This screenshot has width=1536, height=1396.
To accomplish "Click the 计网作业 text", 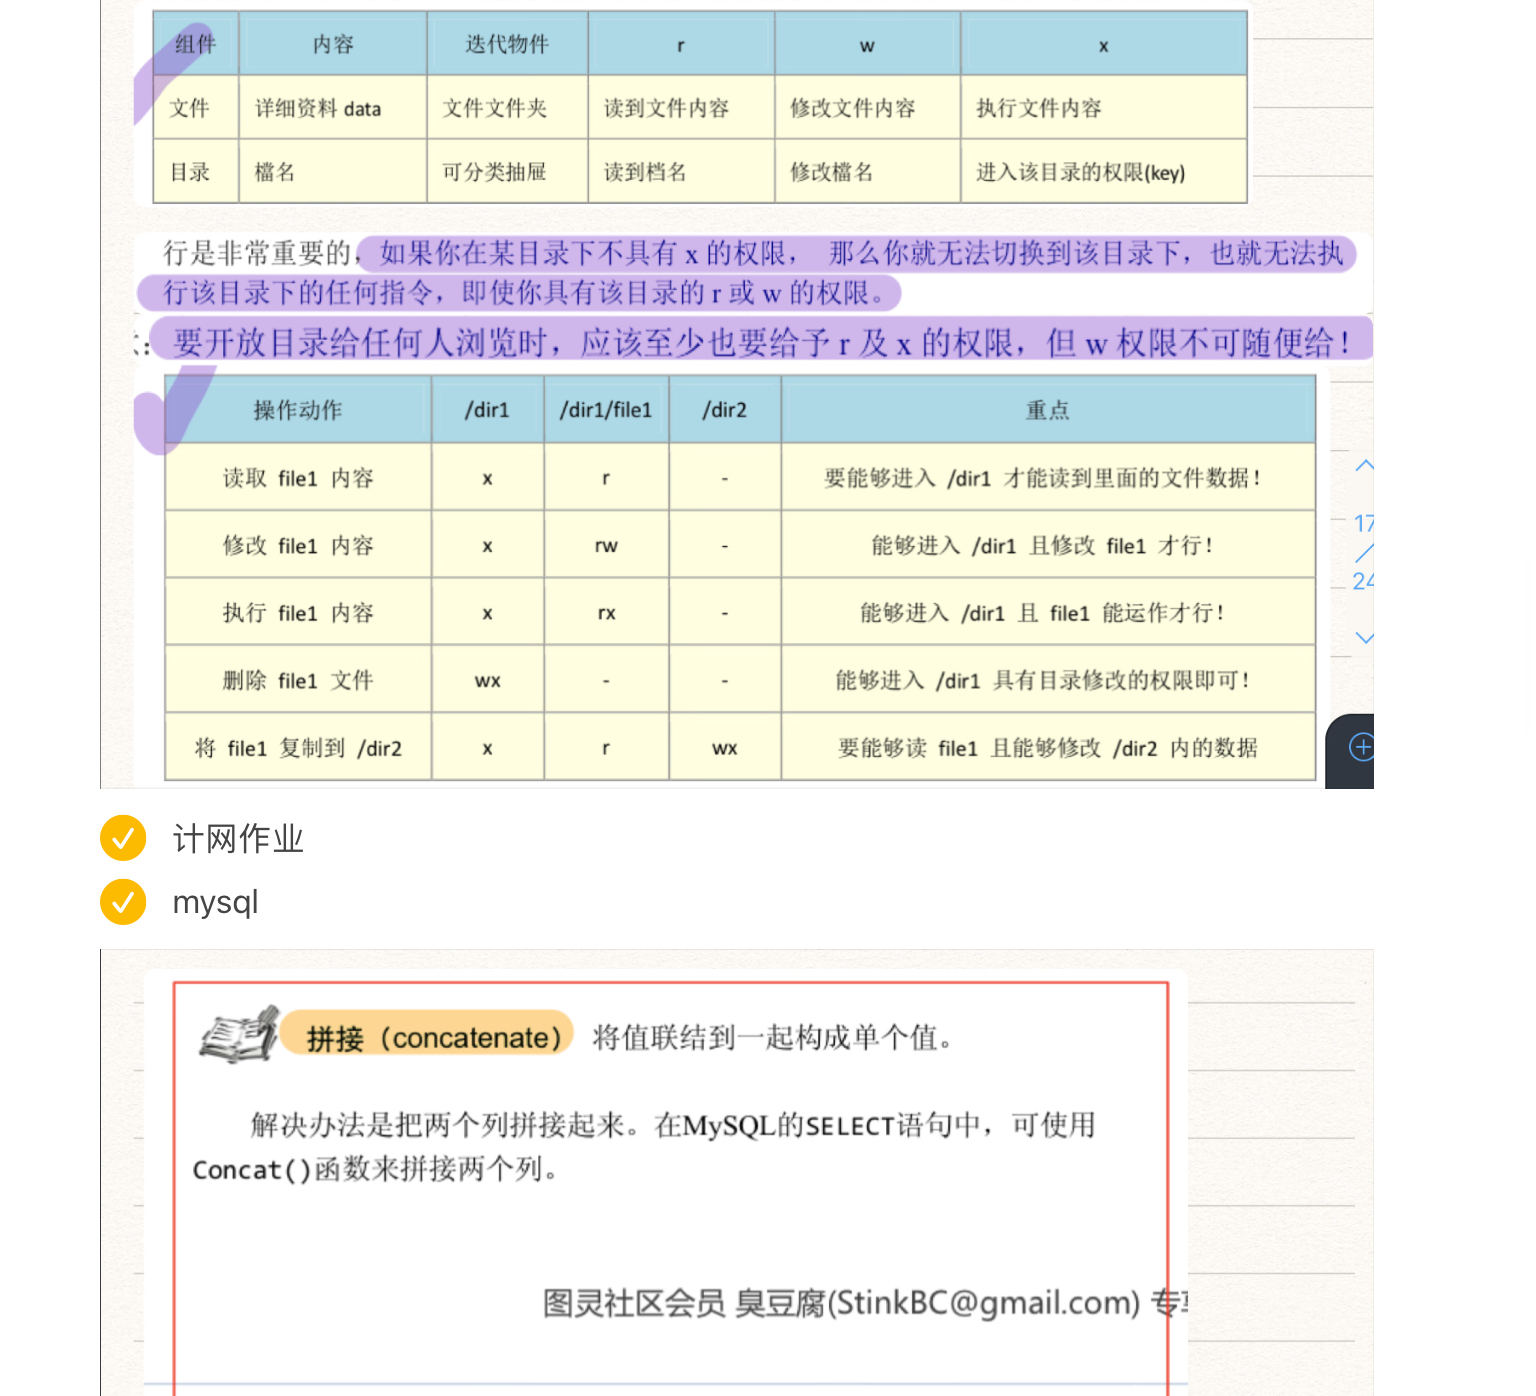I will coord(238,838).
